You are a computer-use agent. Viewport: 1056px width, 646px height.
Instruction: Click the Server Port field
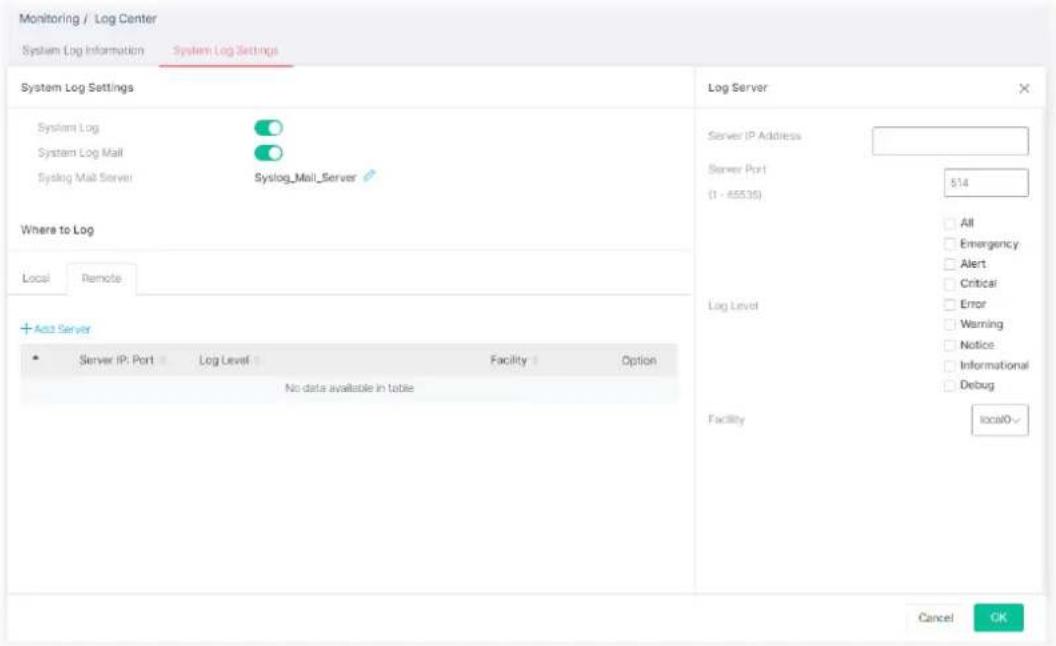coord(986,183)
